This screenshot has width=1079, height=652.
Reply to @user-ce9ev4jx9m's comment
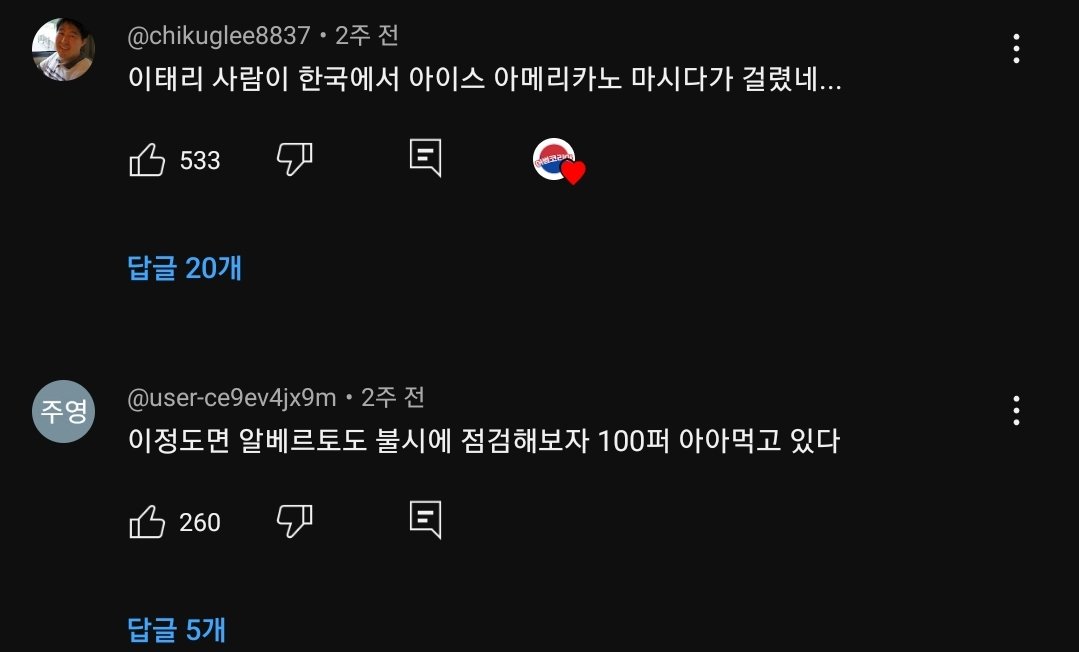tap(426, 520)
